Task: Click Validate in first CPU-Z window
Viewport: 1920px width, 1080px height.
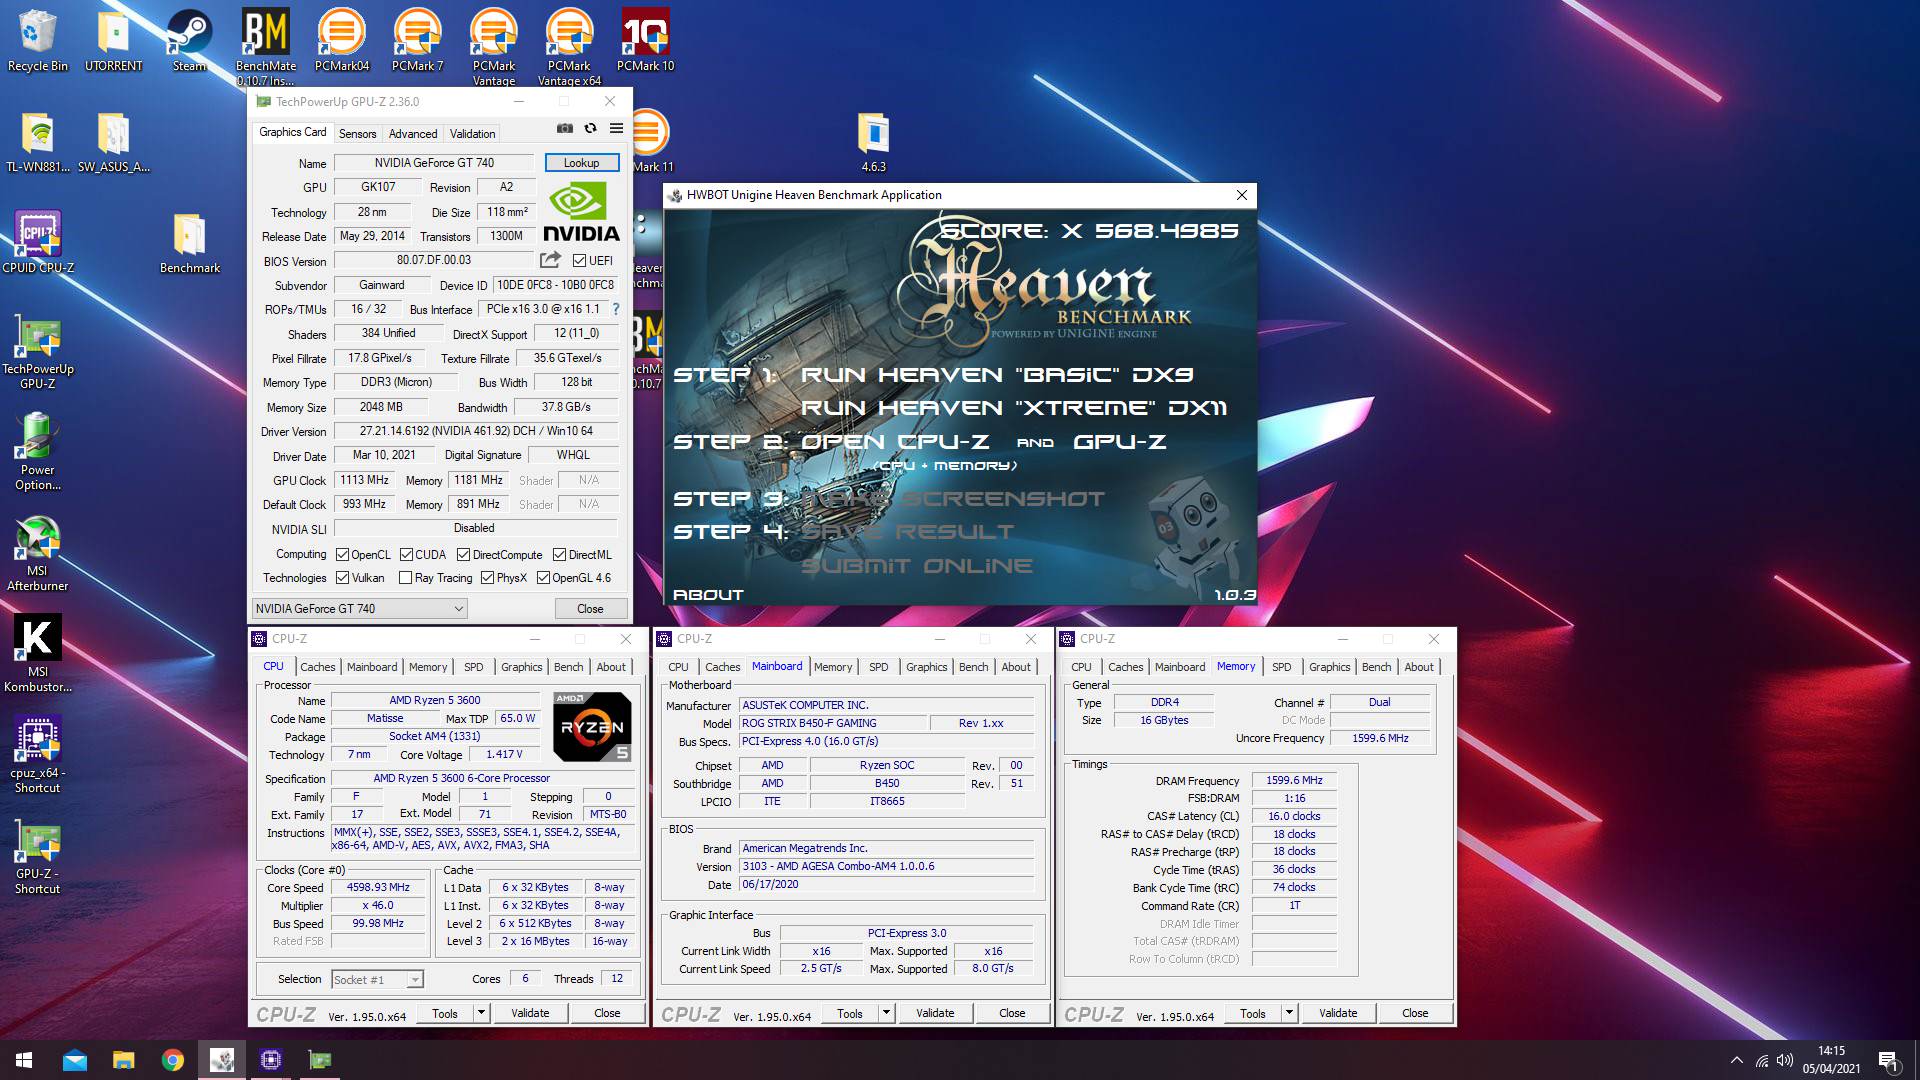Action: pos(530,1013)
